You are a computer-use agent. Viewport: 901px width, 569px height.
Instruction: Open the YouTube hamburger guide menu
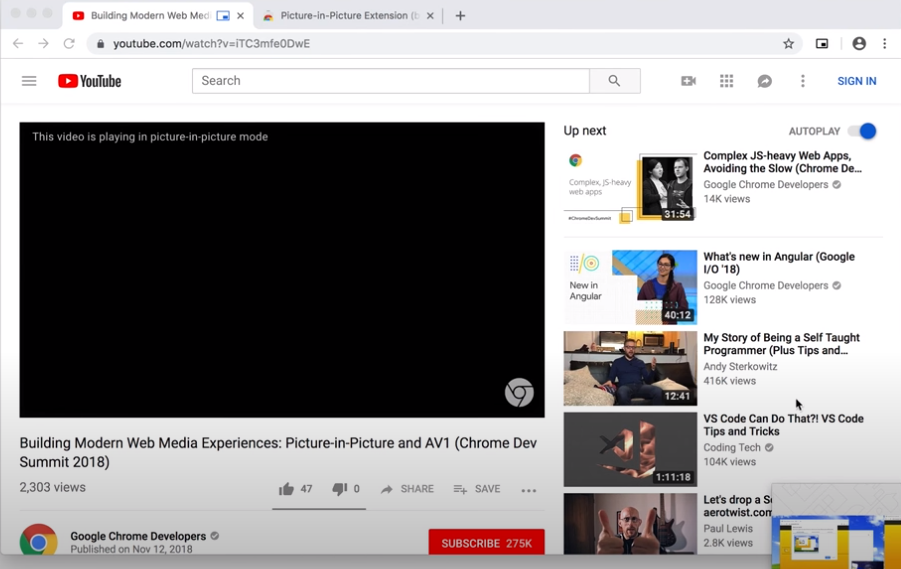pos(29,81)
